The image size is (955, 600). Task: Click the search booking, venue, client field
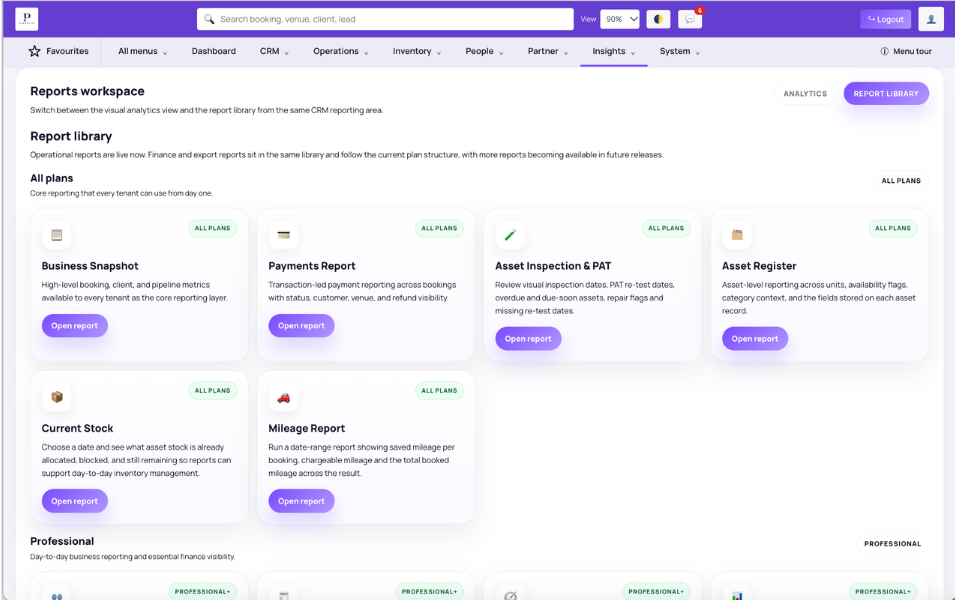coord(385,19)
